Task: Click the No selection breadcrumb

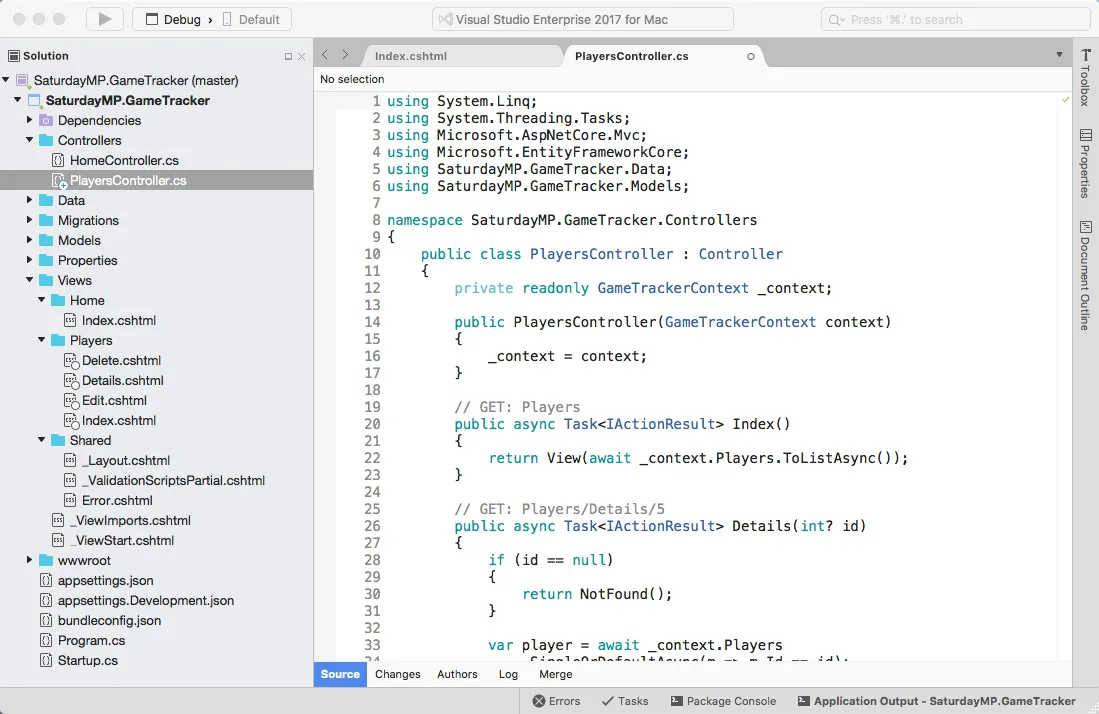Action: pos(352,79)
